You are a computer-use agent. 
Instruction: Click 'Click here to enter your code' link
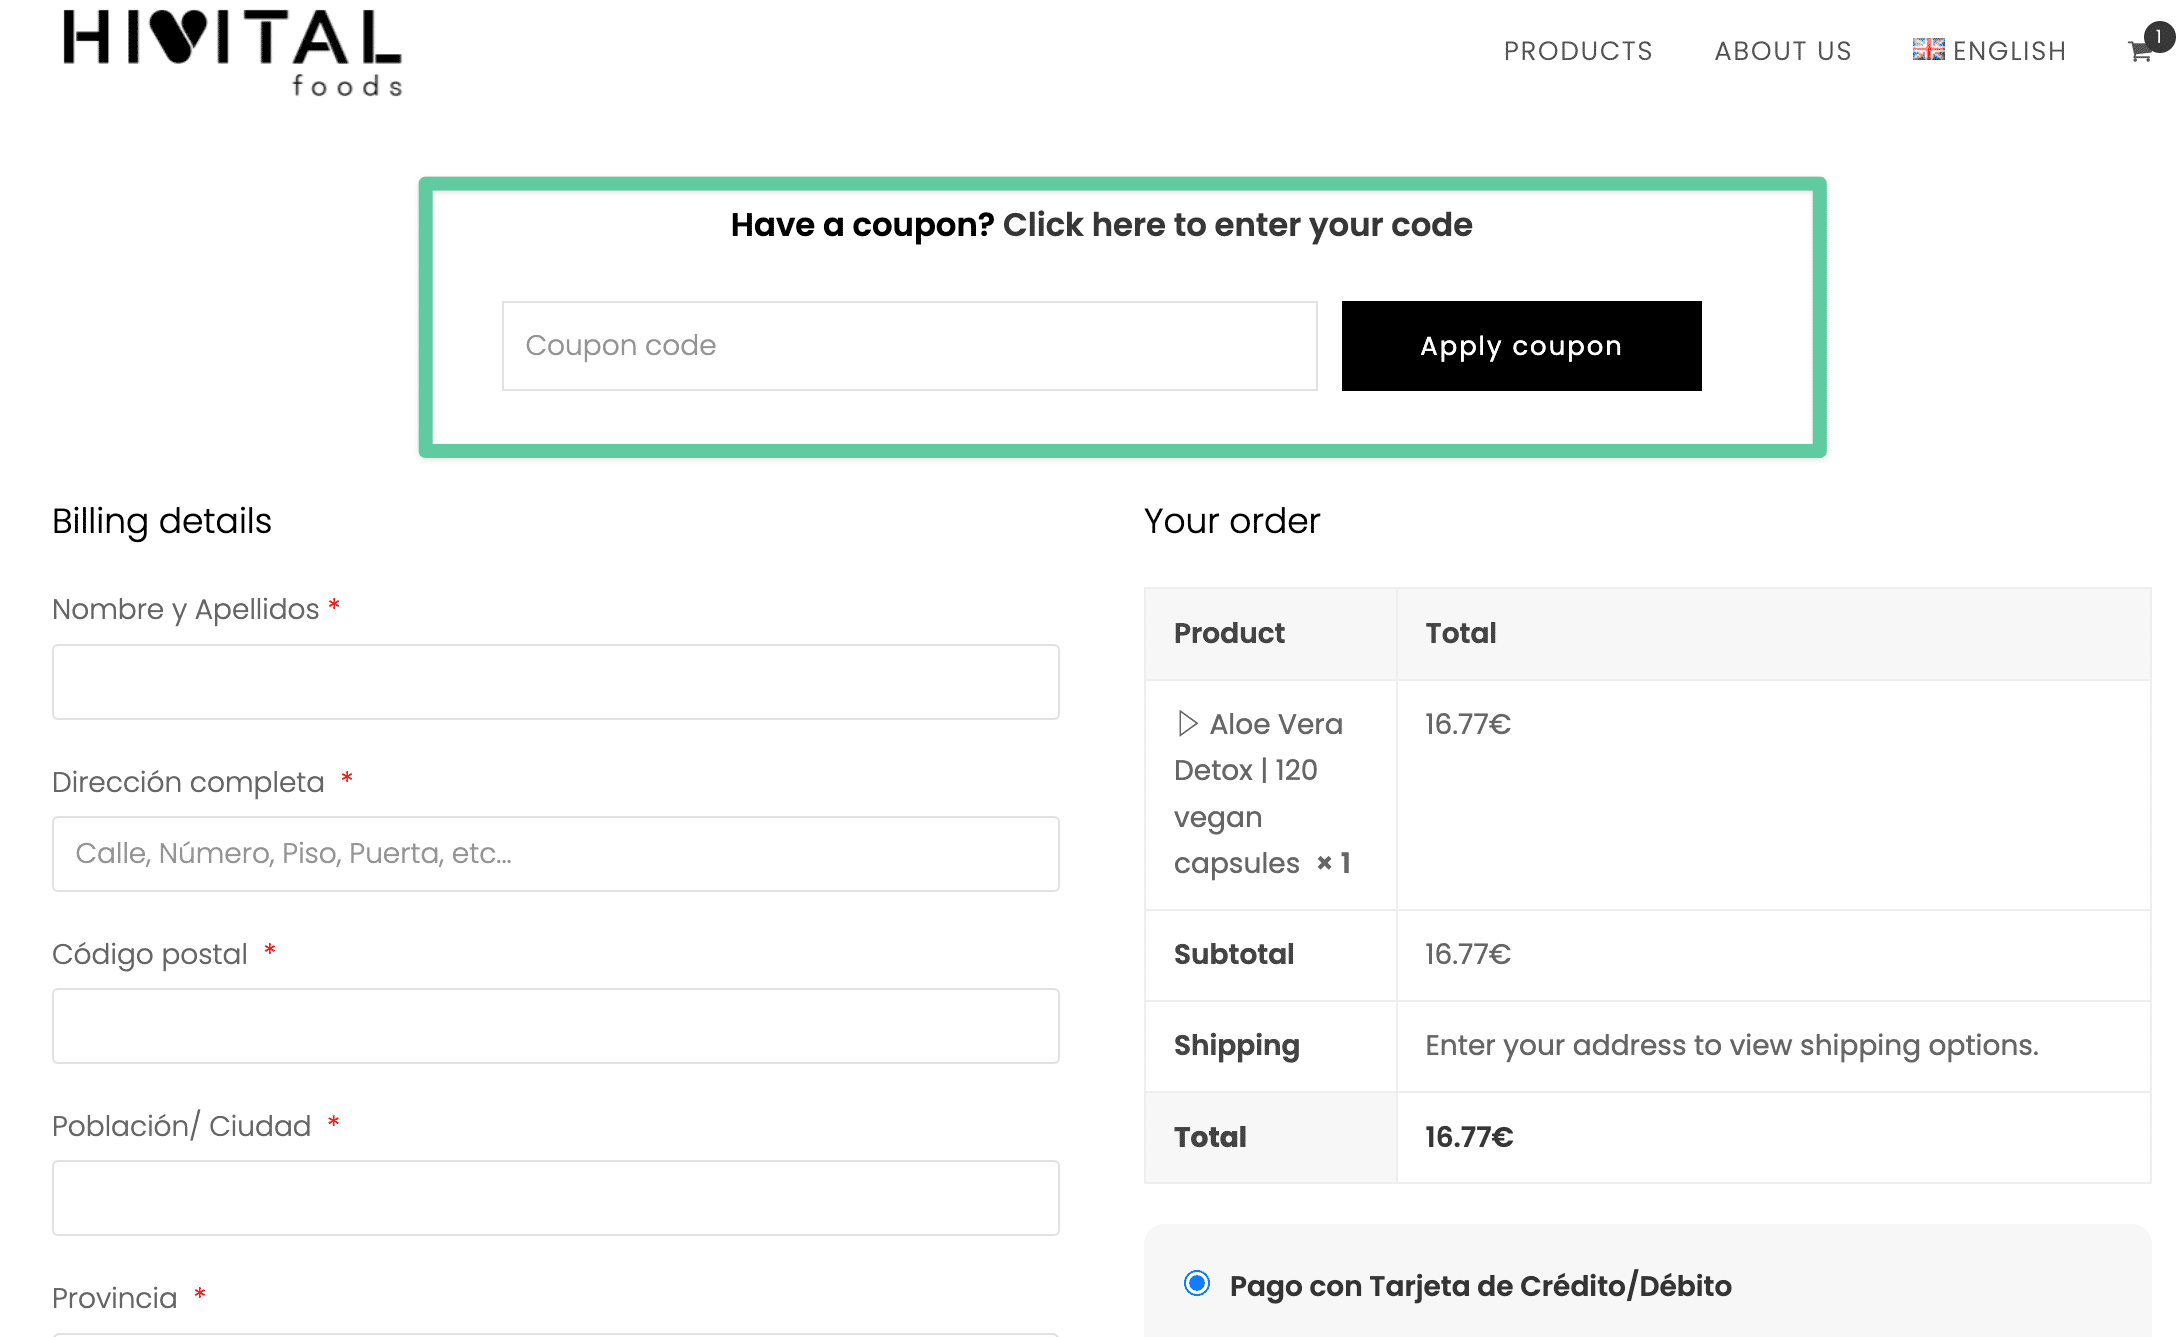tap(1236, 225)
